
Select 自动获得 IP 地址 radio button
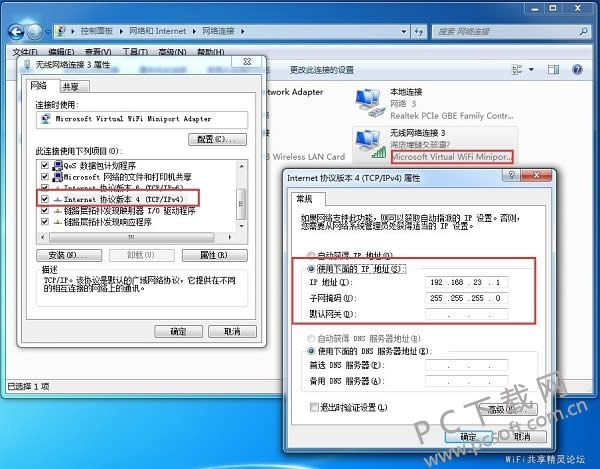(x=311, y=255)
